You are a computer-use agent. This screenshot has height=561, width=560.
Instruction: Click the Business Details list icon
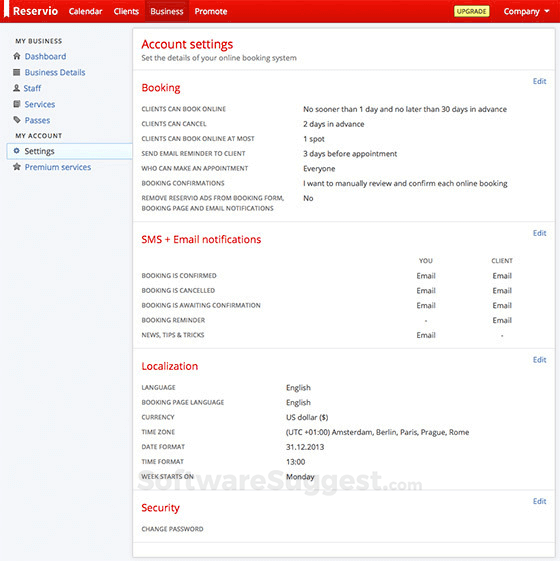click(x=16, y=72)
